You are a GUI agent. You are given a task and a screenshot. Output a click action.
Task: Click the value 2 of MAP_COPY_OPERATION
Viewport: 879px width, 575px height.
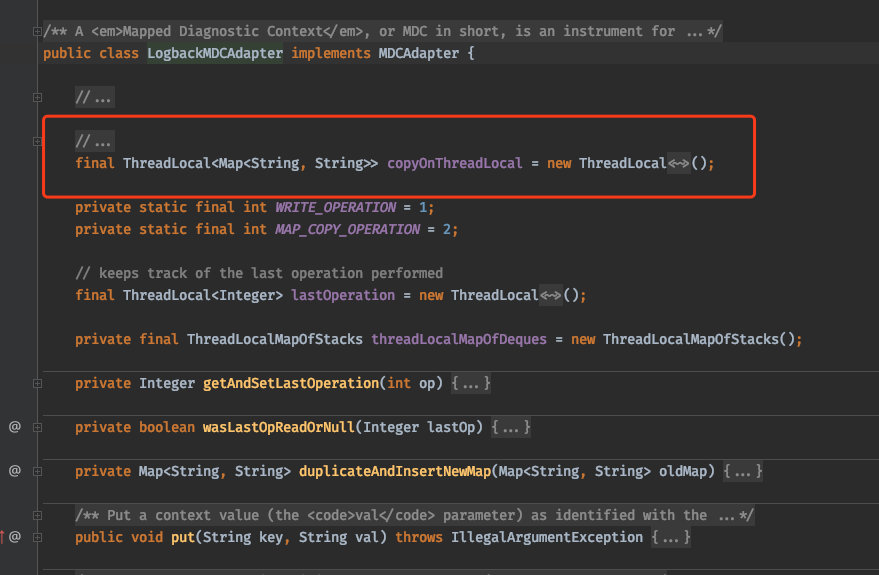447,229
